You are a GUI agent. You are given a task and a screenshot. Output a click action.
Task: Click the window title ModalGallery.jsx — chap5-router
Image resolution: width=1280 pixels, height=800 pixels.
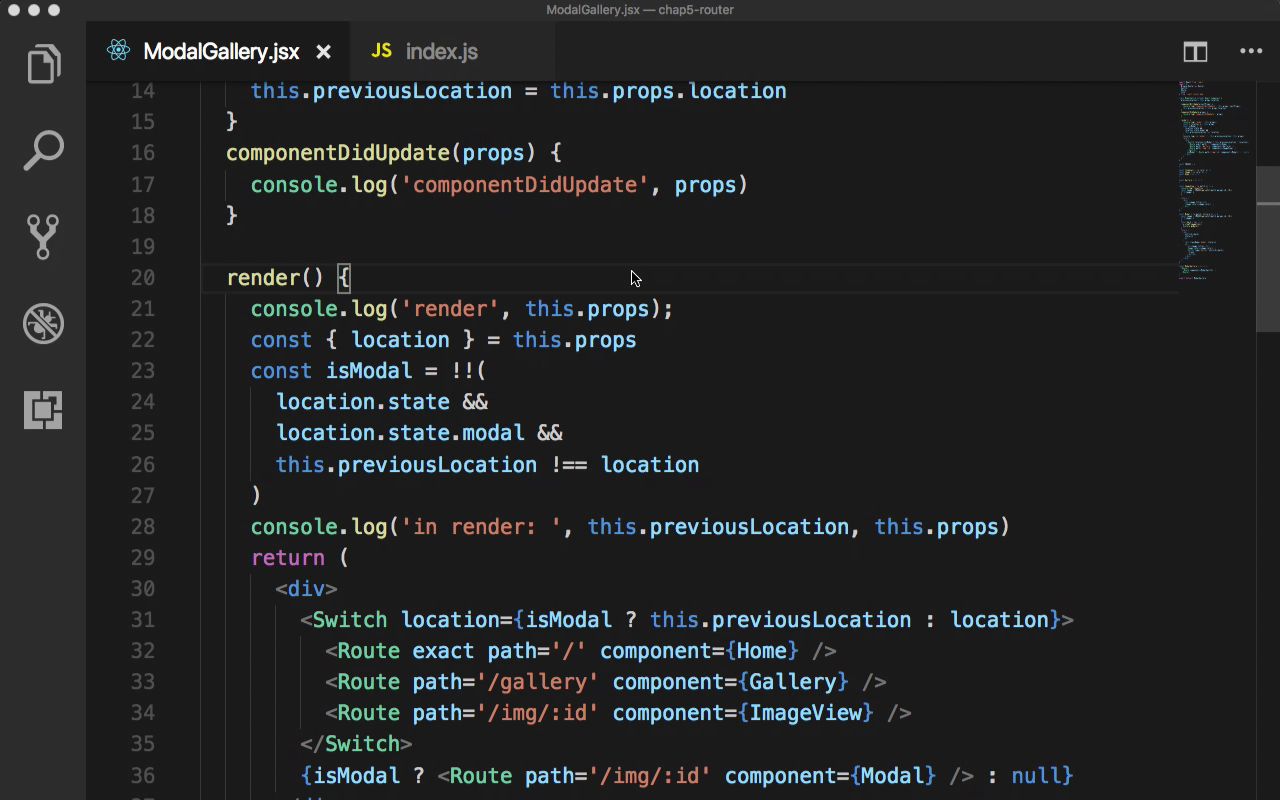(640, 10)
